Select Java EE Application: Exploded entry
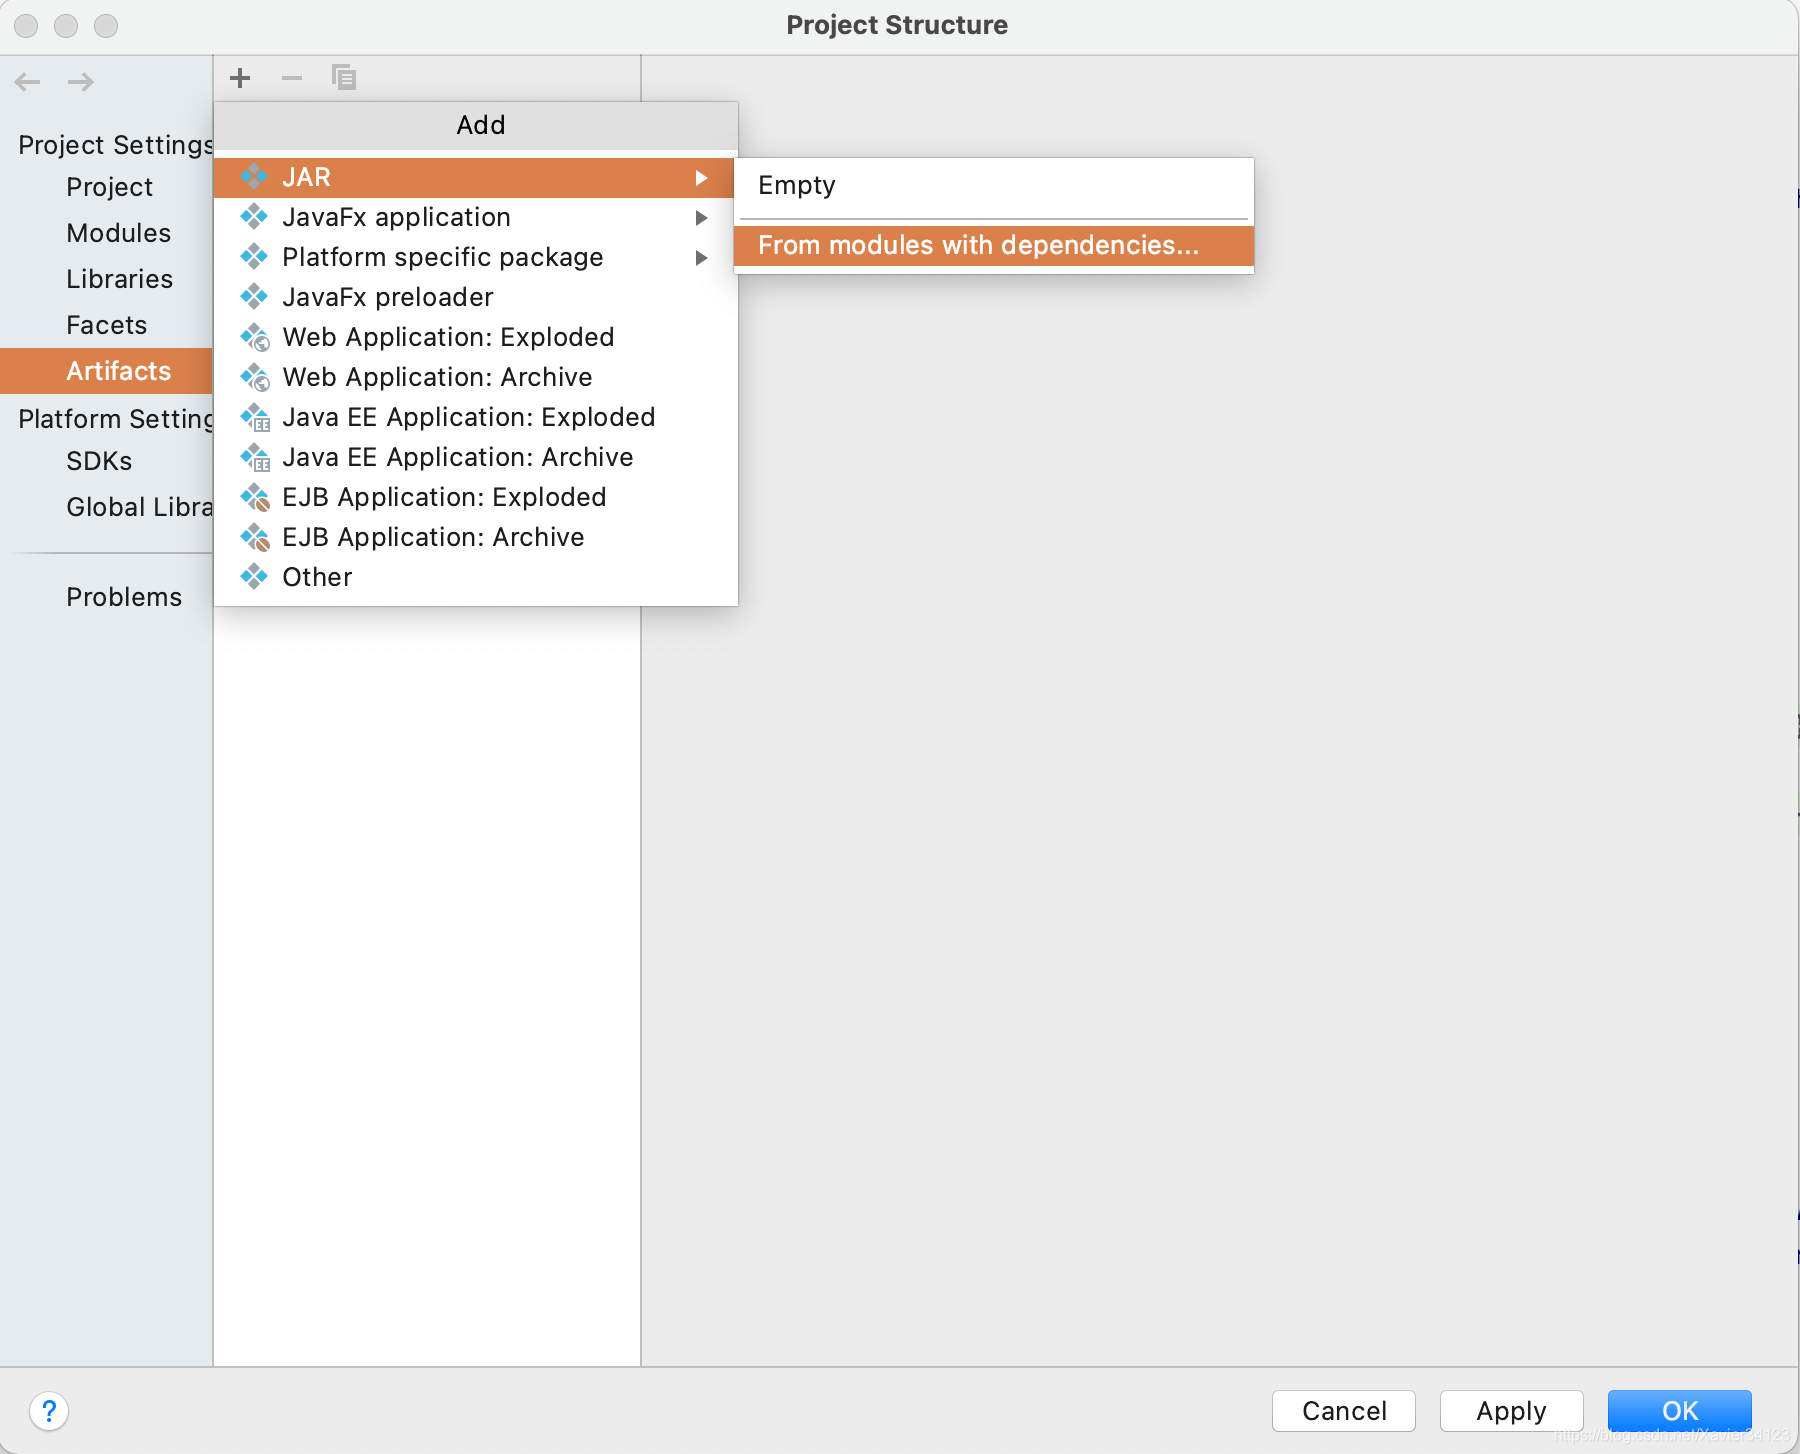1800x1454 pixels. coord(476,417)
